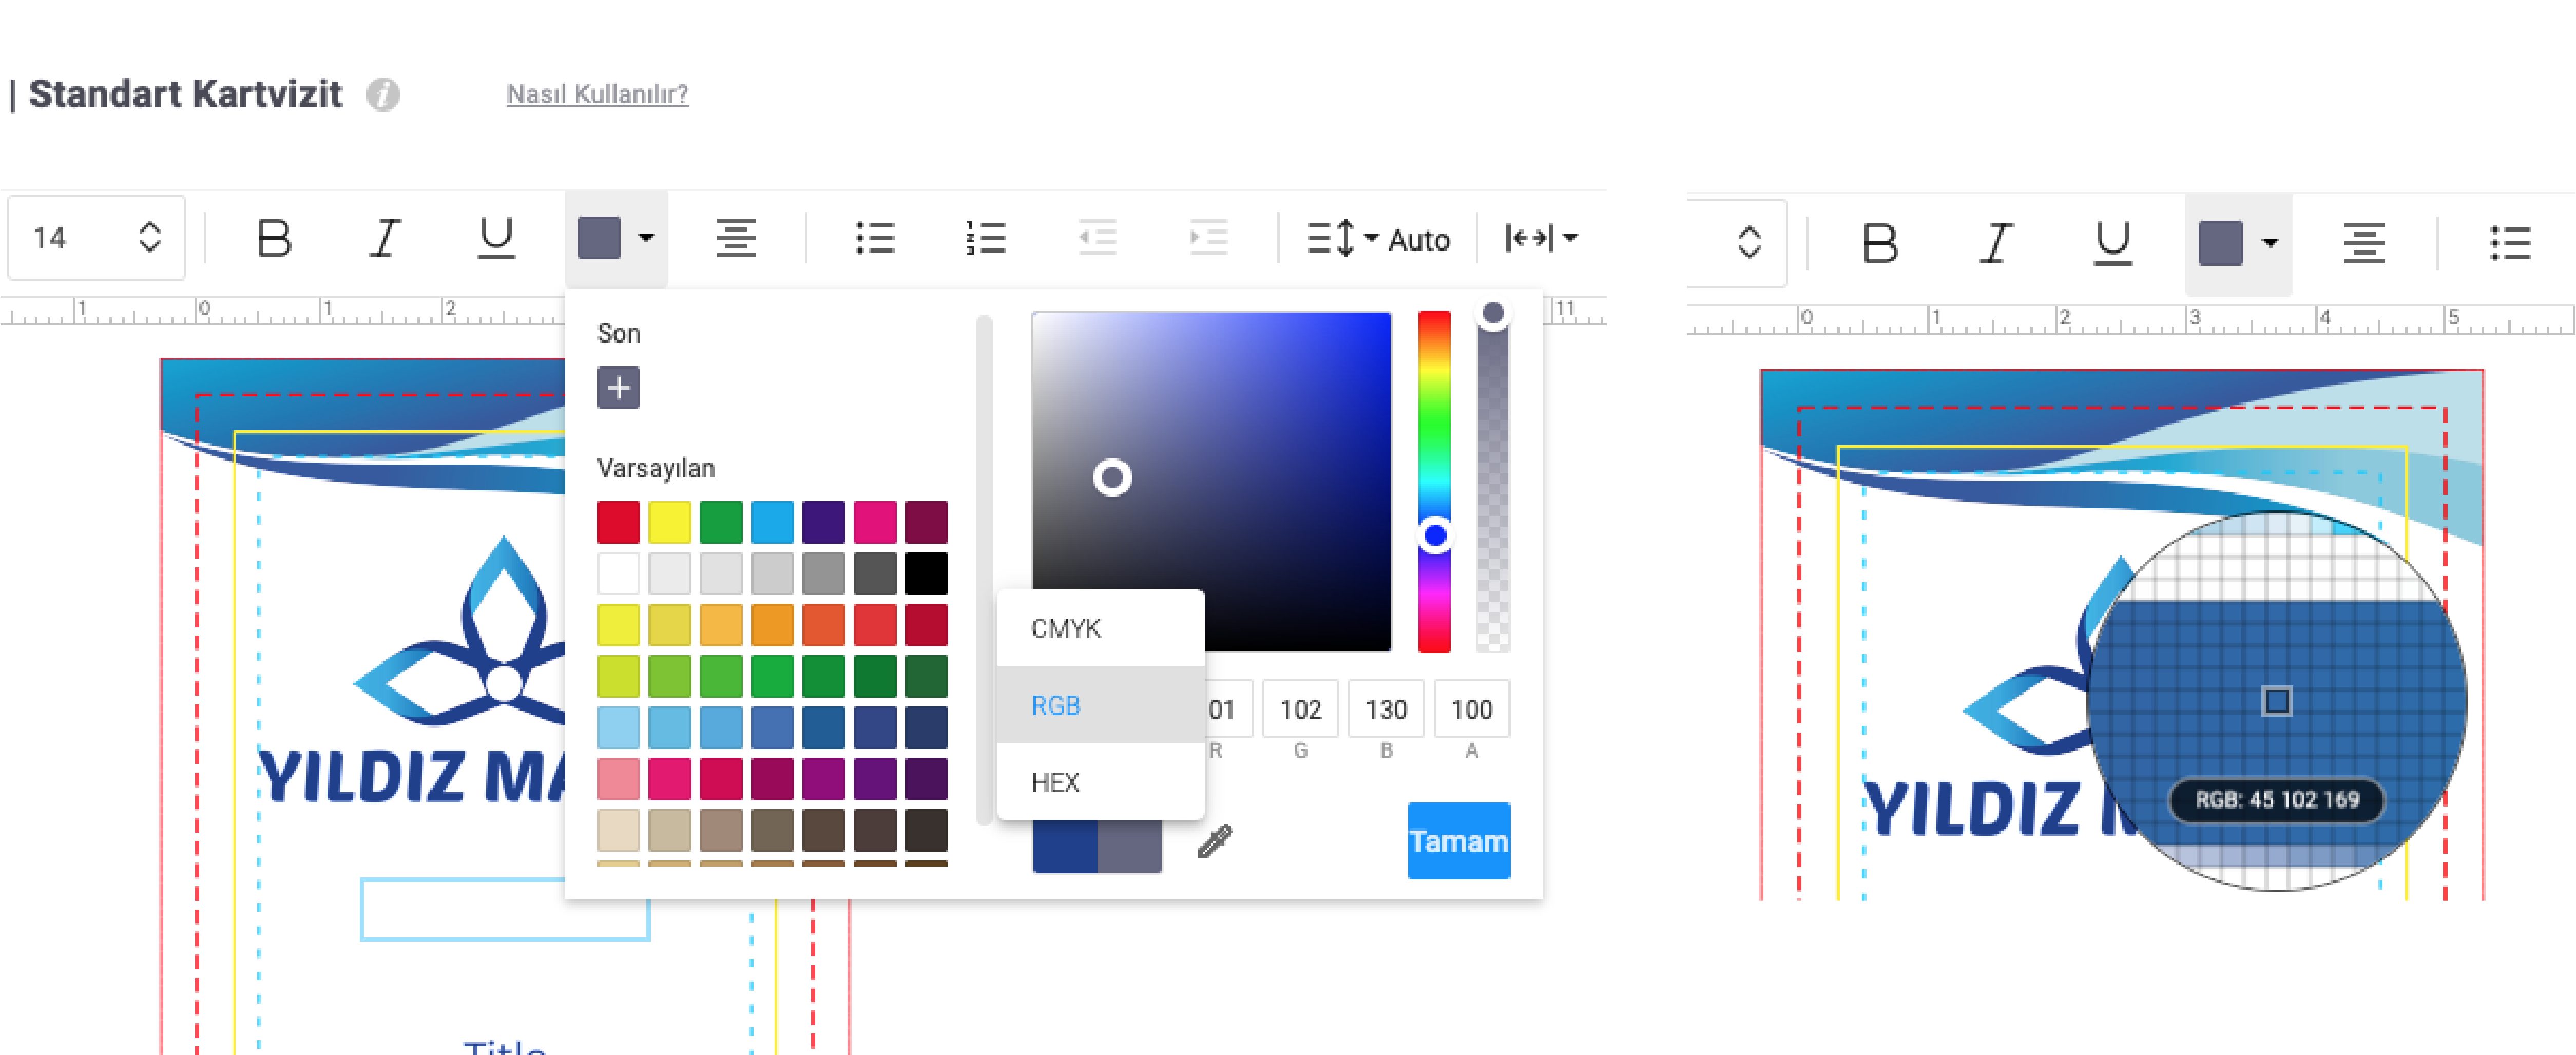2576x1055 pixels.
Task: Insert a bulleted list
Action: [875, 238]
